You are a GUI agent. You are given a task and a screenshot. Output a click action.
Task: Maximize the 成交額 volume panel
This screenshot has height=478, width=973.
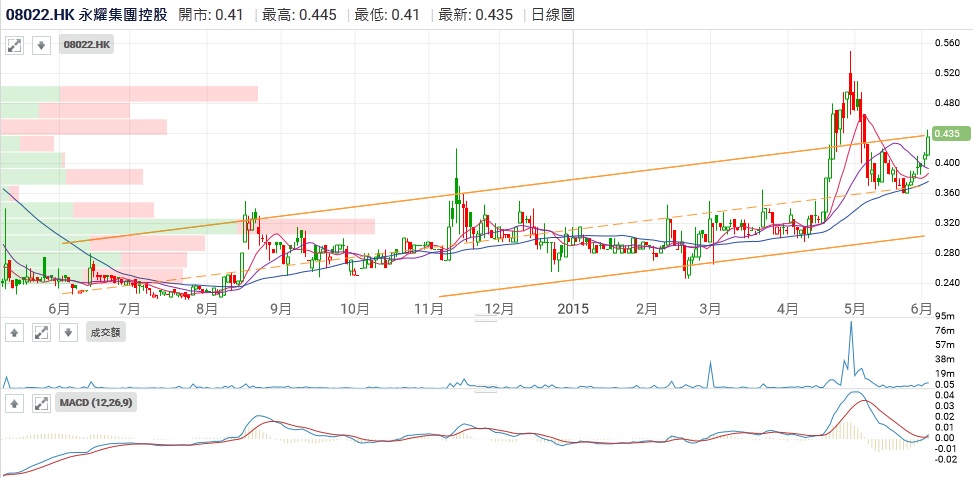(x=41, y=332)
